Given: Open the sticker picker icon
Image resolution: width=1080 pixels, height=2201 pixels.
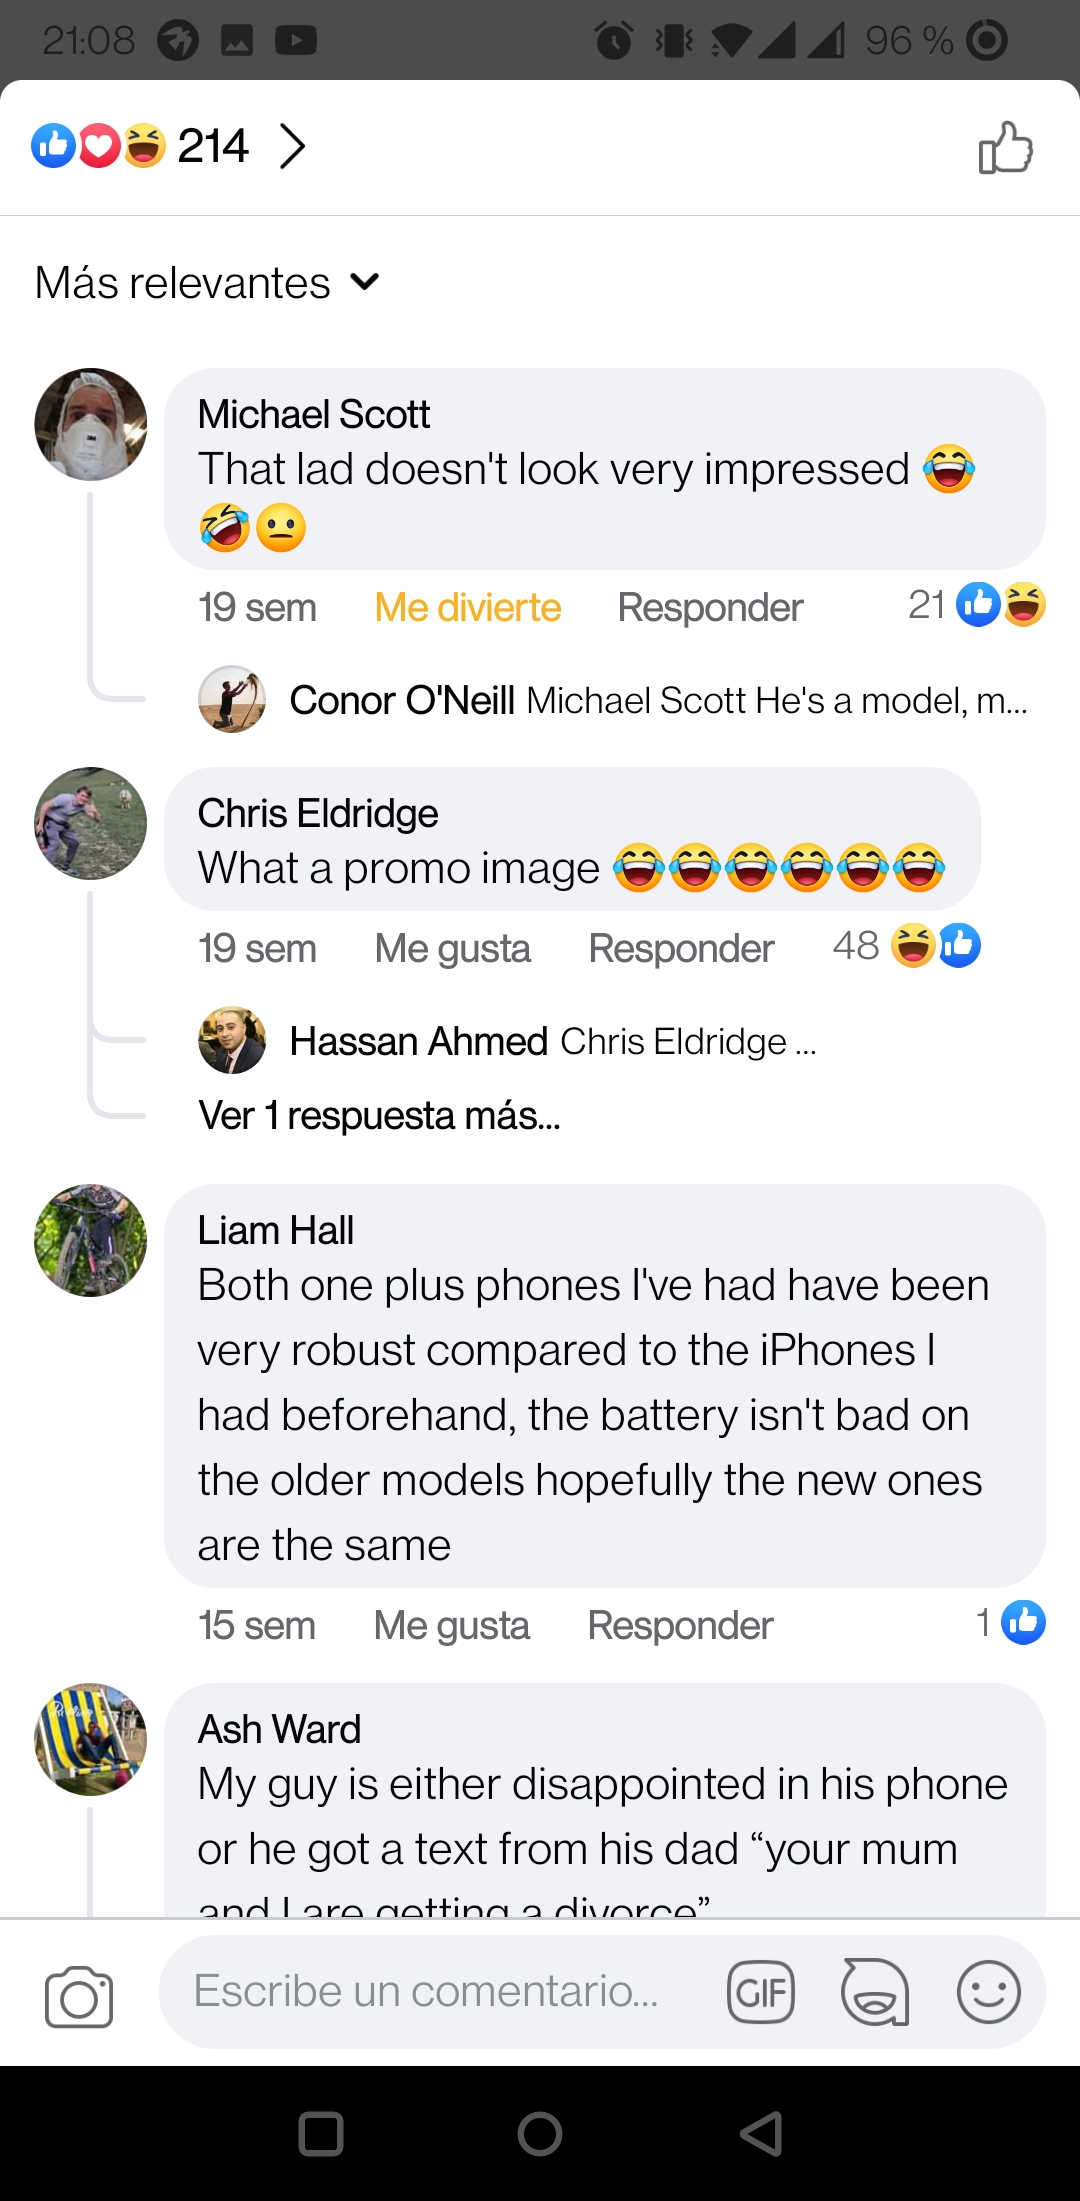Looking at the screenshot, I should (x=875, y=1992).
